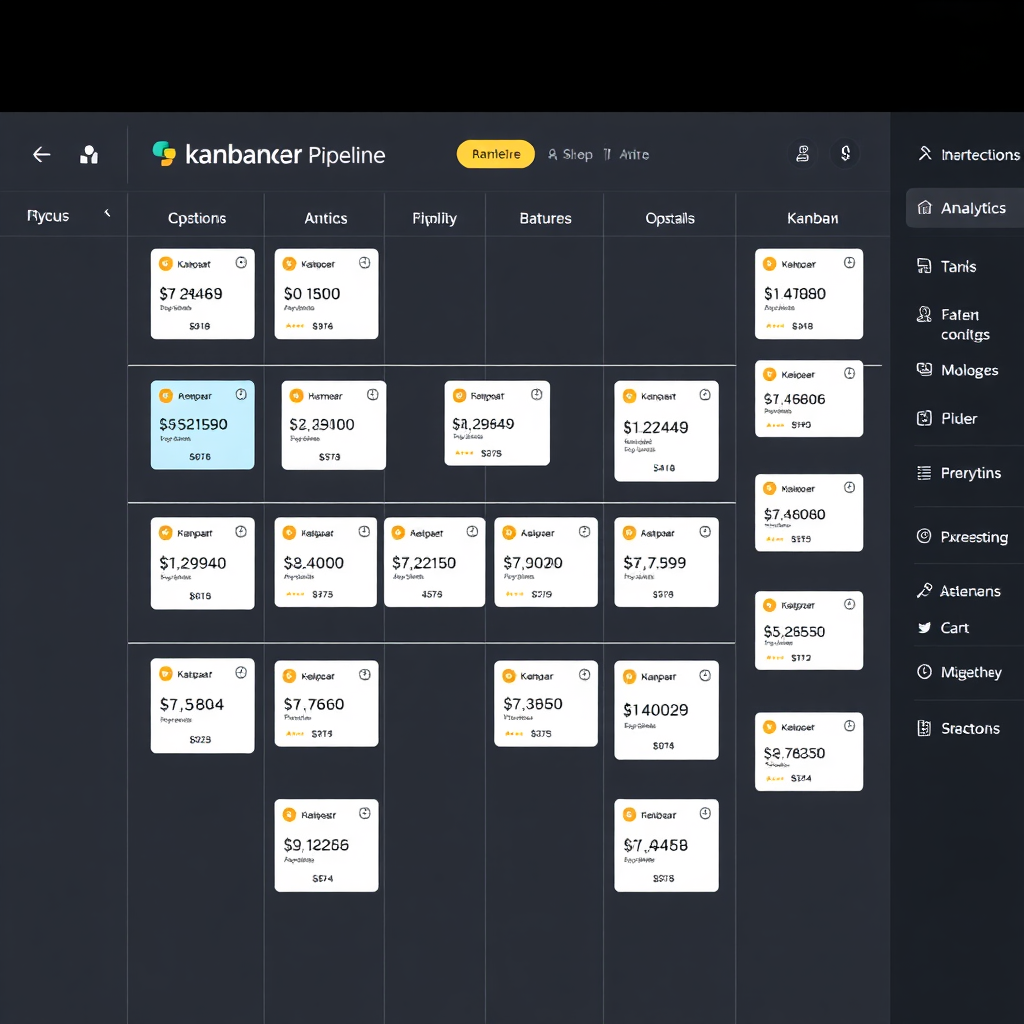Click the Mologes sidebar icon
The width and height of the screenshot is (1024, 1024).
tap(924, 370)
